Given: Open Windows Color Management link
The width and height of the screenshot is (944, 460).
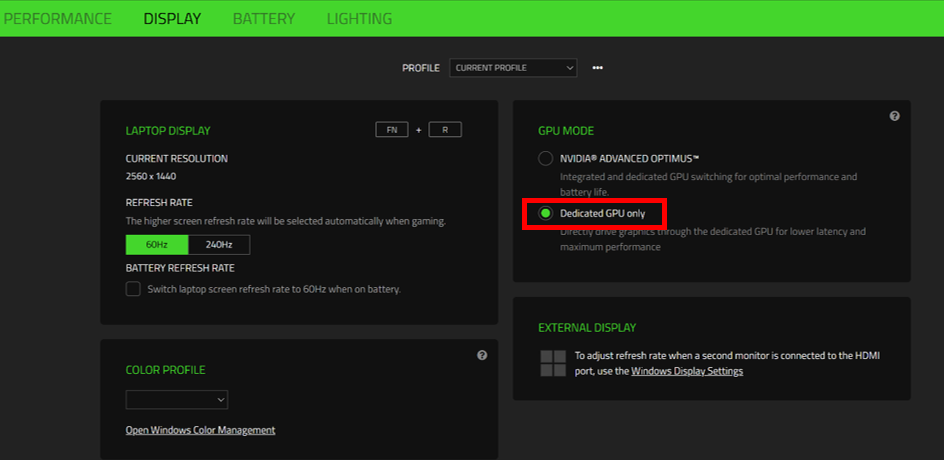Looking at the screenshot, I should pyautogui.click(x=200, y=430).
